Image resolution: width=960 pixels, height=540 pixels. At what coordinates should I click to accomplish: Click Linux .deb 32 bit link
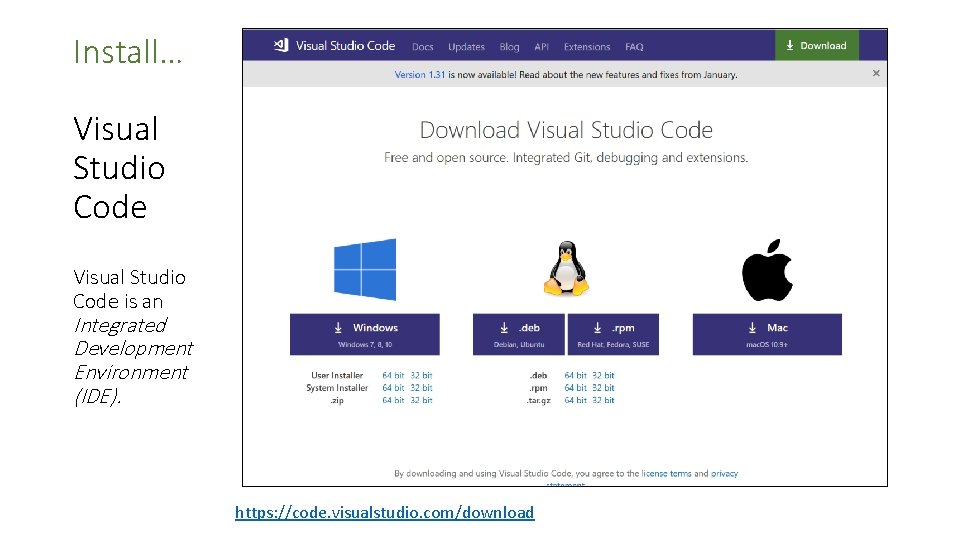point(603,375)
